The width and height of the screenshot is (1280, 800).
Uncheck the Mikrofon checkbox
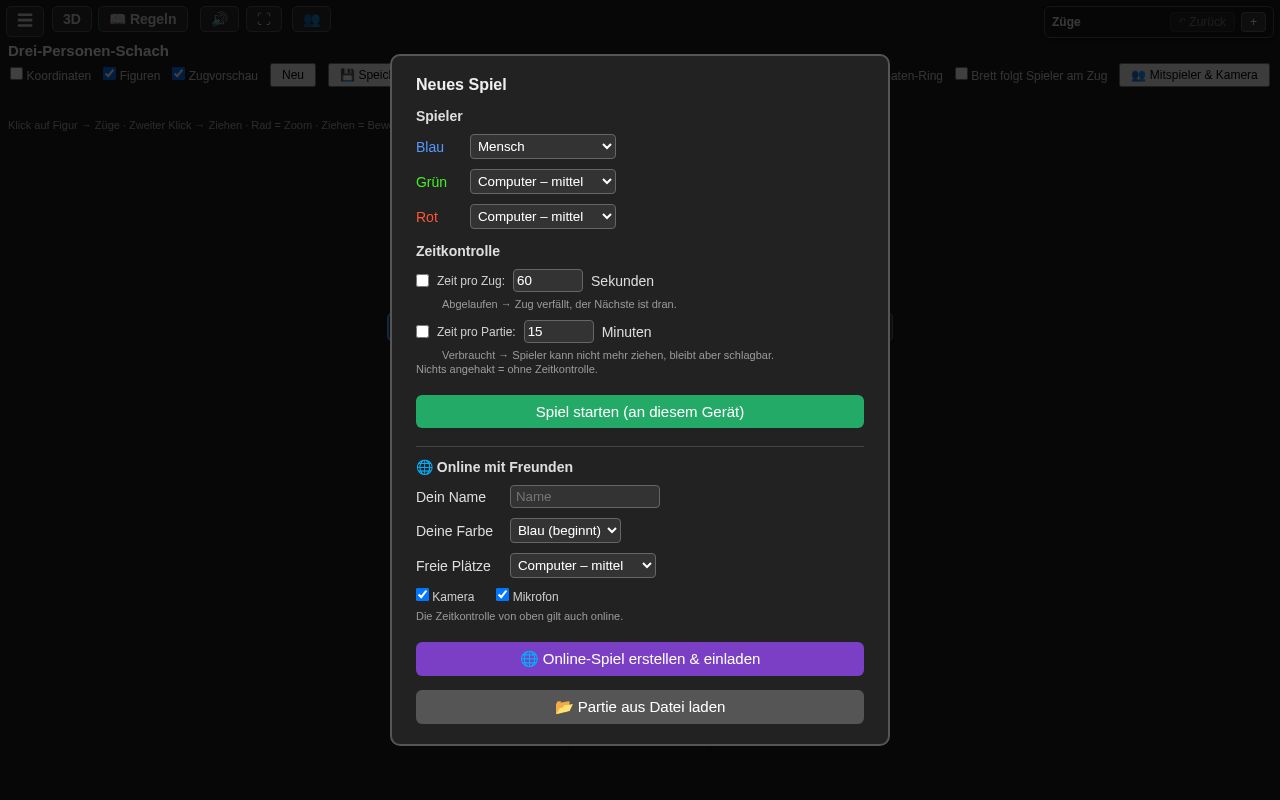tap(502, 594)
